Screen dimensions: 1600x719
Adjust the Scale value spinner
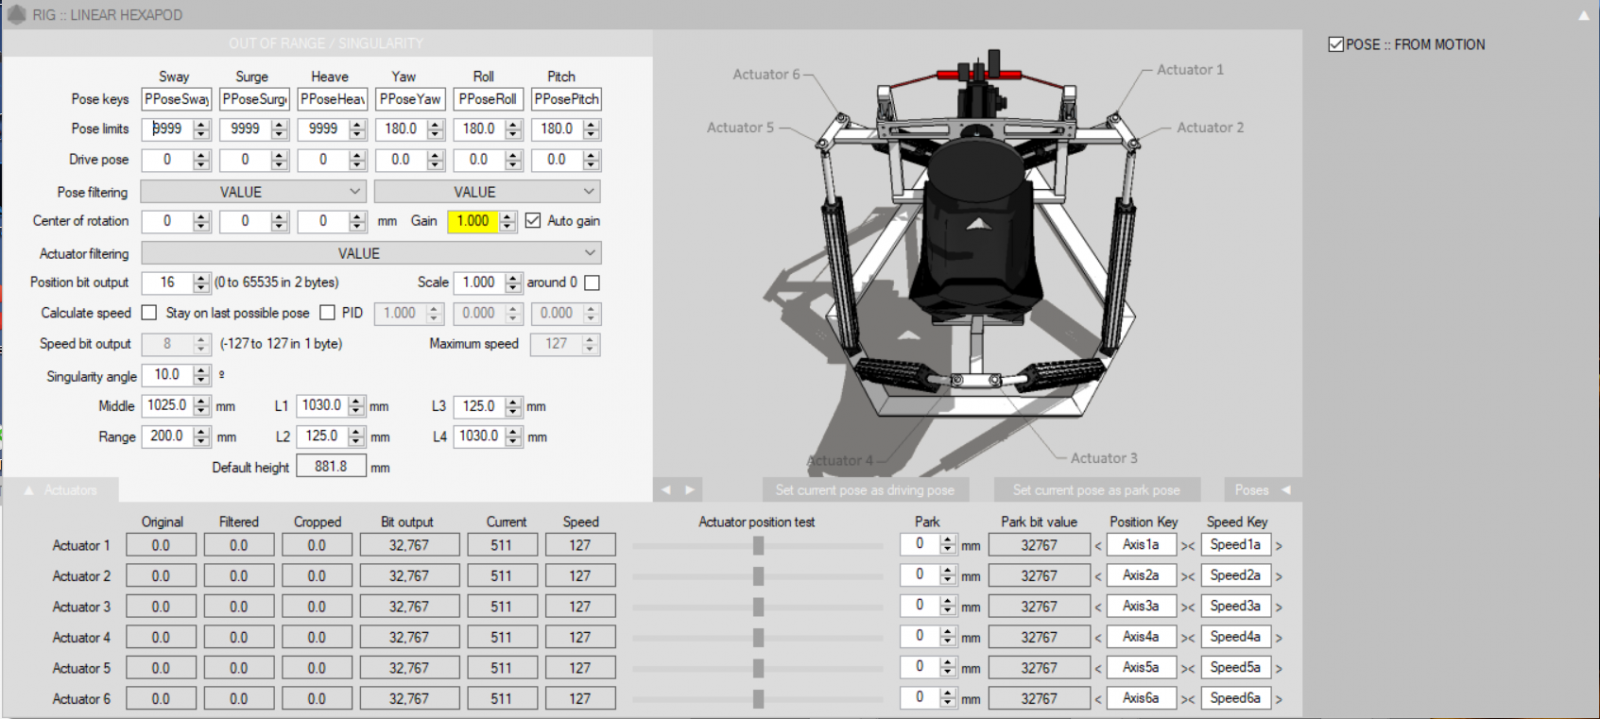pos(513,283)
